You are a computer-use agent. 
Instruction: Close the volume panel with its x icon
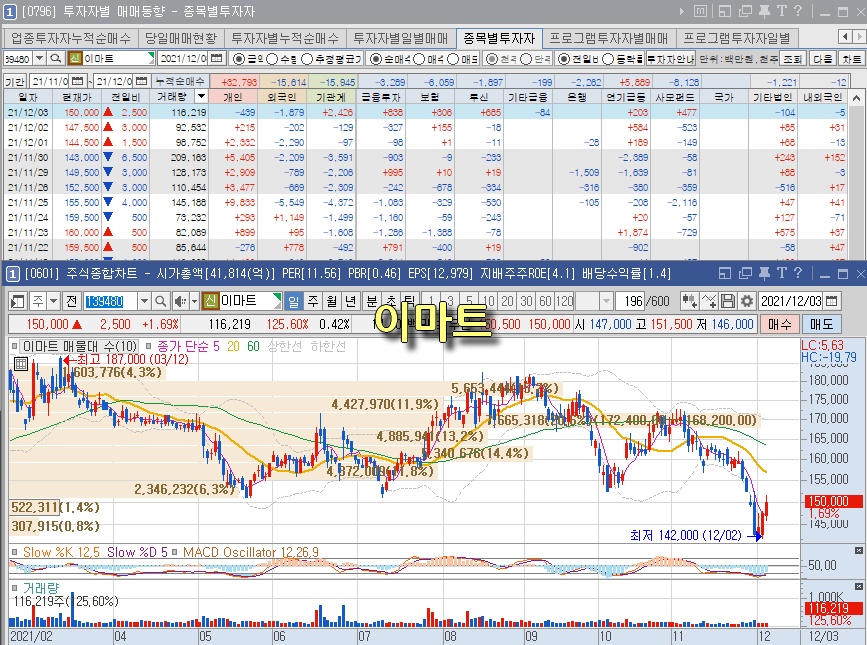pos(858,586)
